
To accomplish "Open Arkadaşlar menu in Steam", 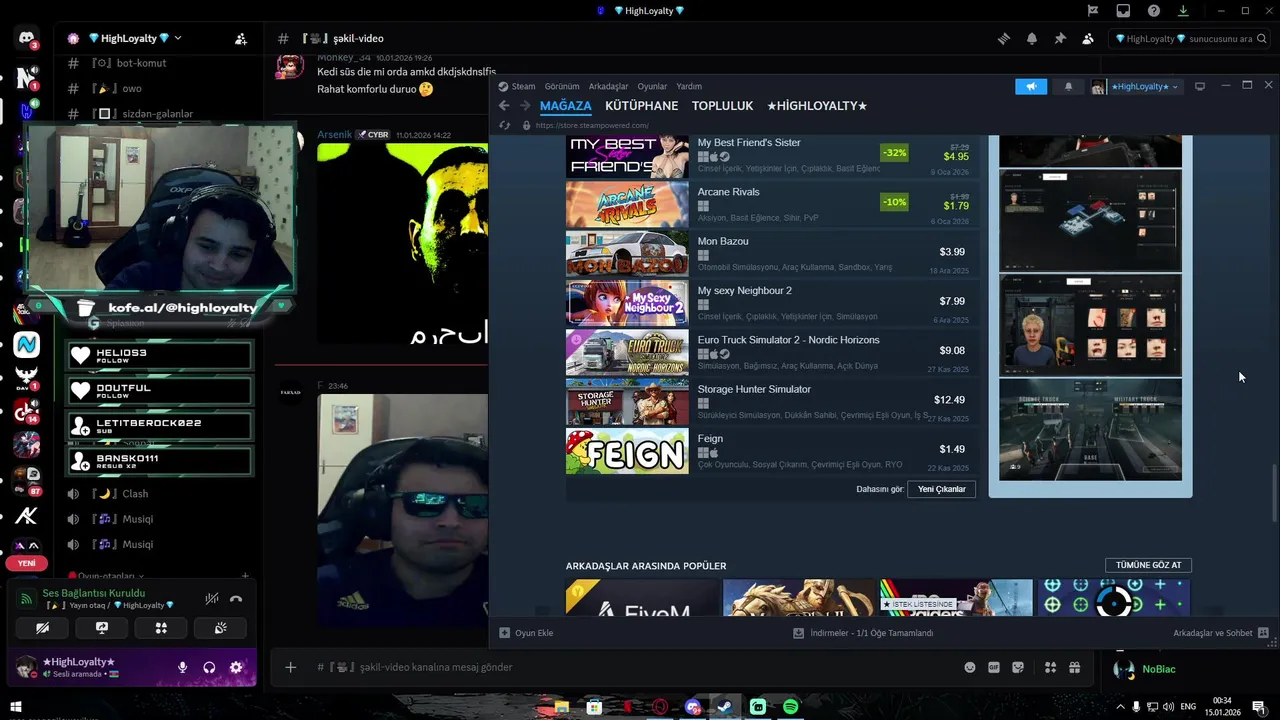I will click(608, 87).
